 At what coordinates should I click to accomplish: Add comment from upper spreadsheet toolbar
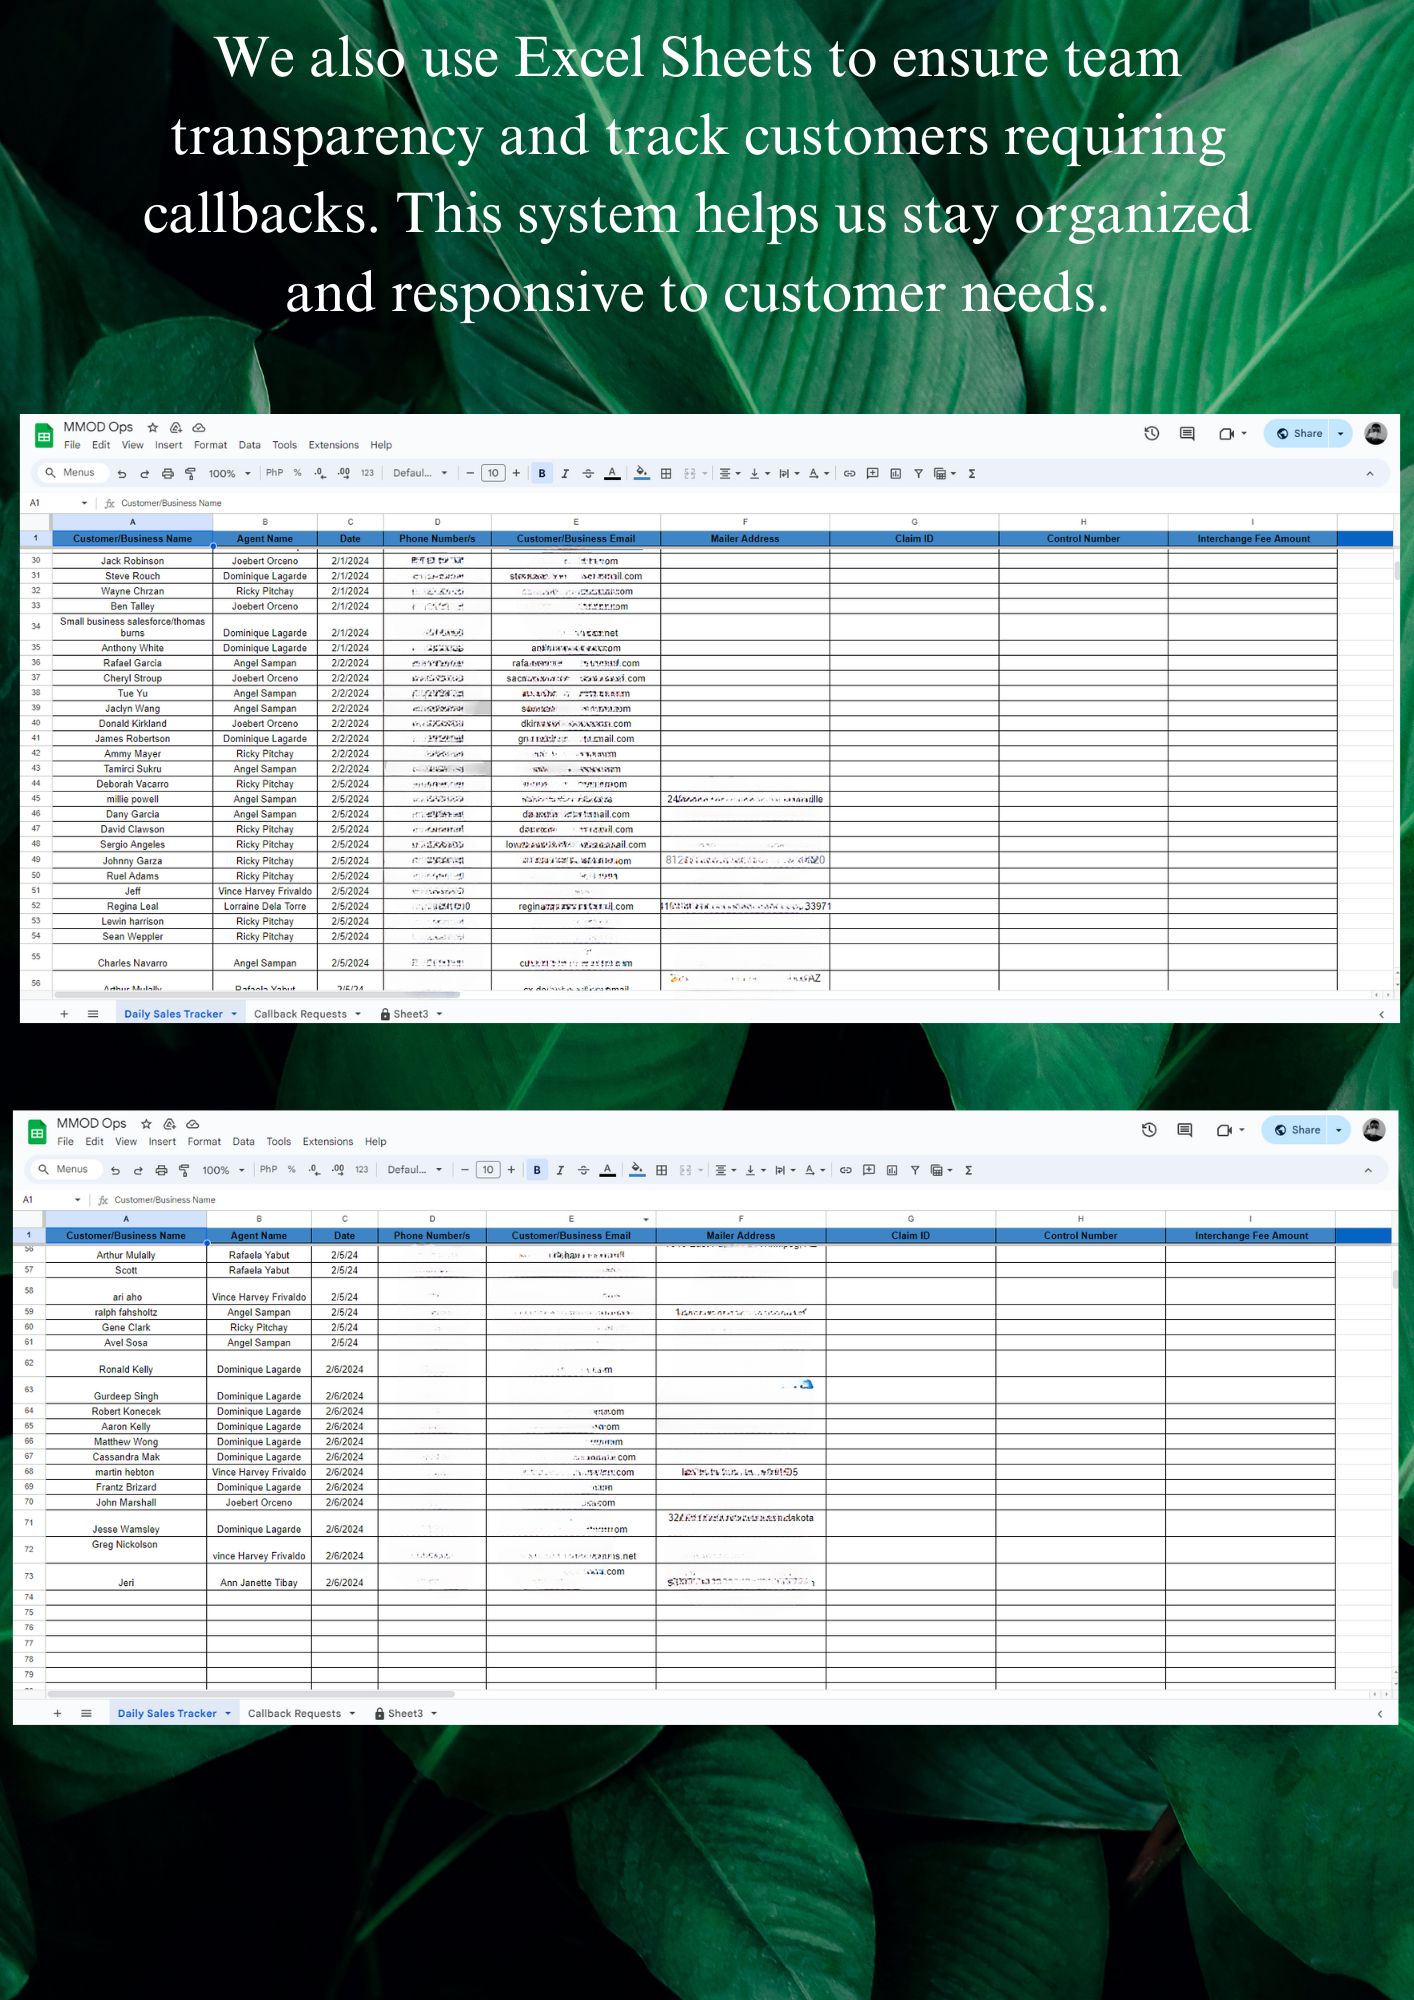[872, 474]
